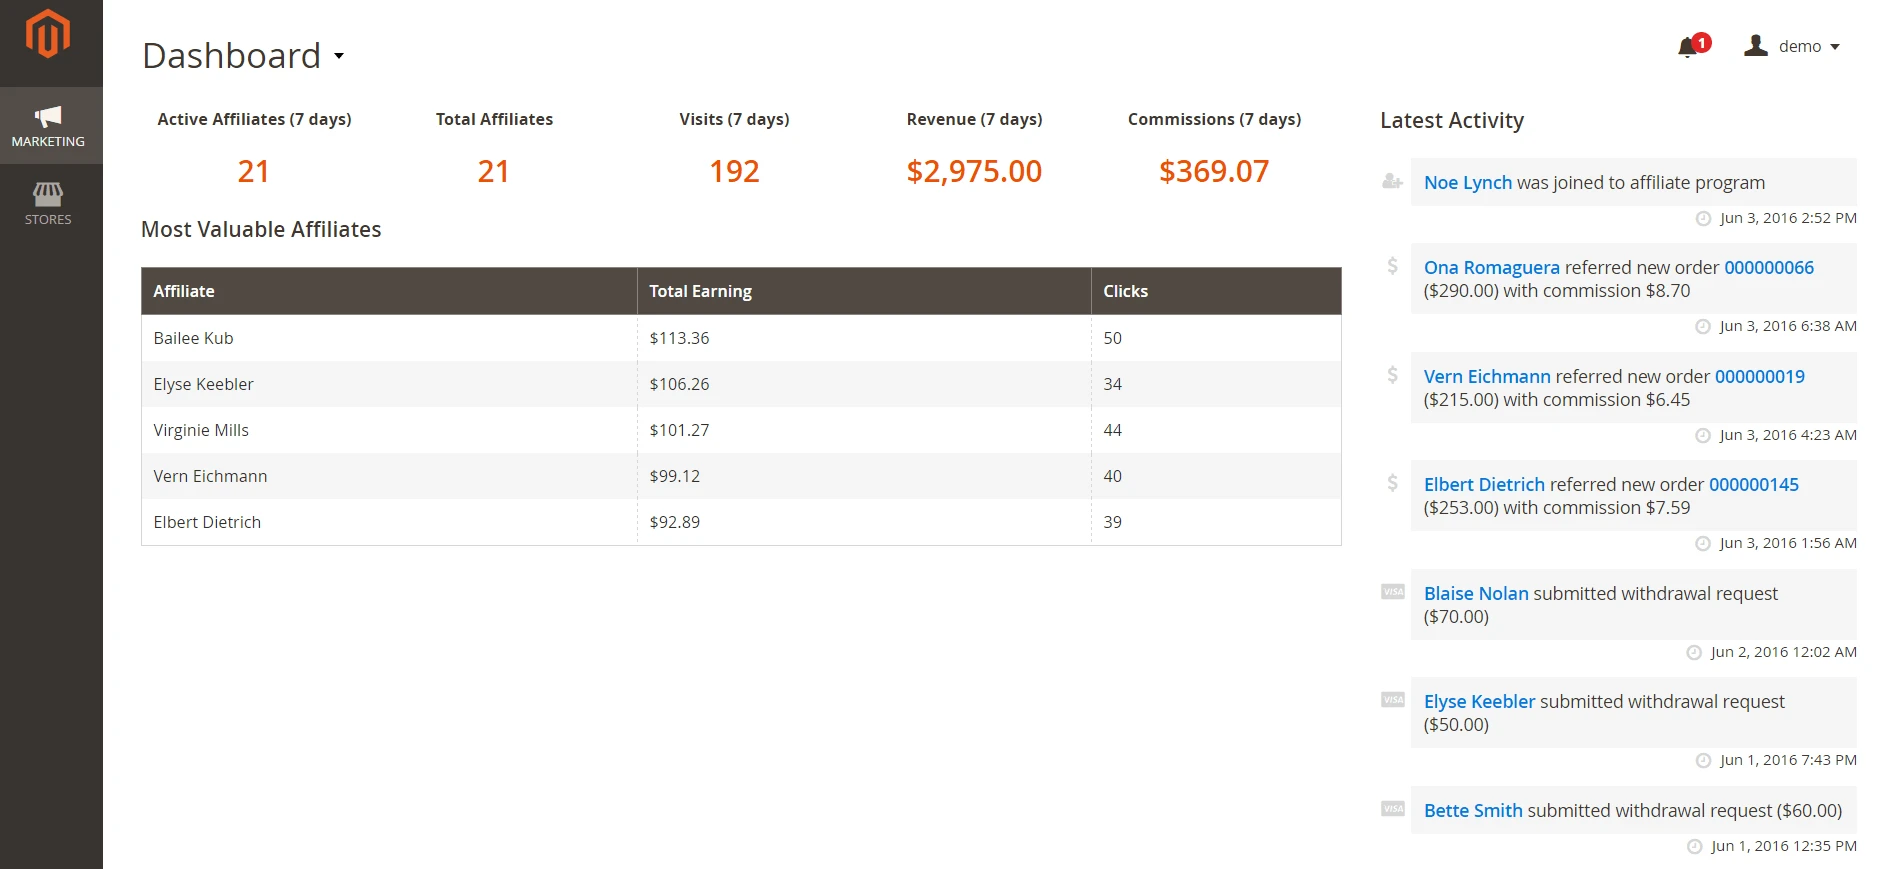Click the notification badge showing 1
The width and height of the screenshot is (1883, 869).
(1700, 42)
